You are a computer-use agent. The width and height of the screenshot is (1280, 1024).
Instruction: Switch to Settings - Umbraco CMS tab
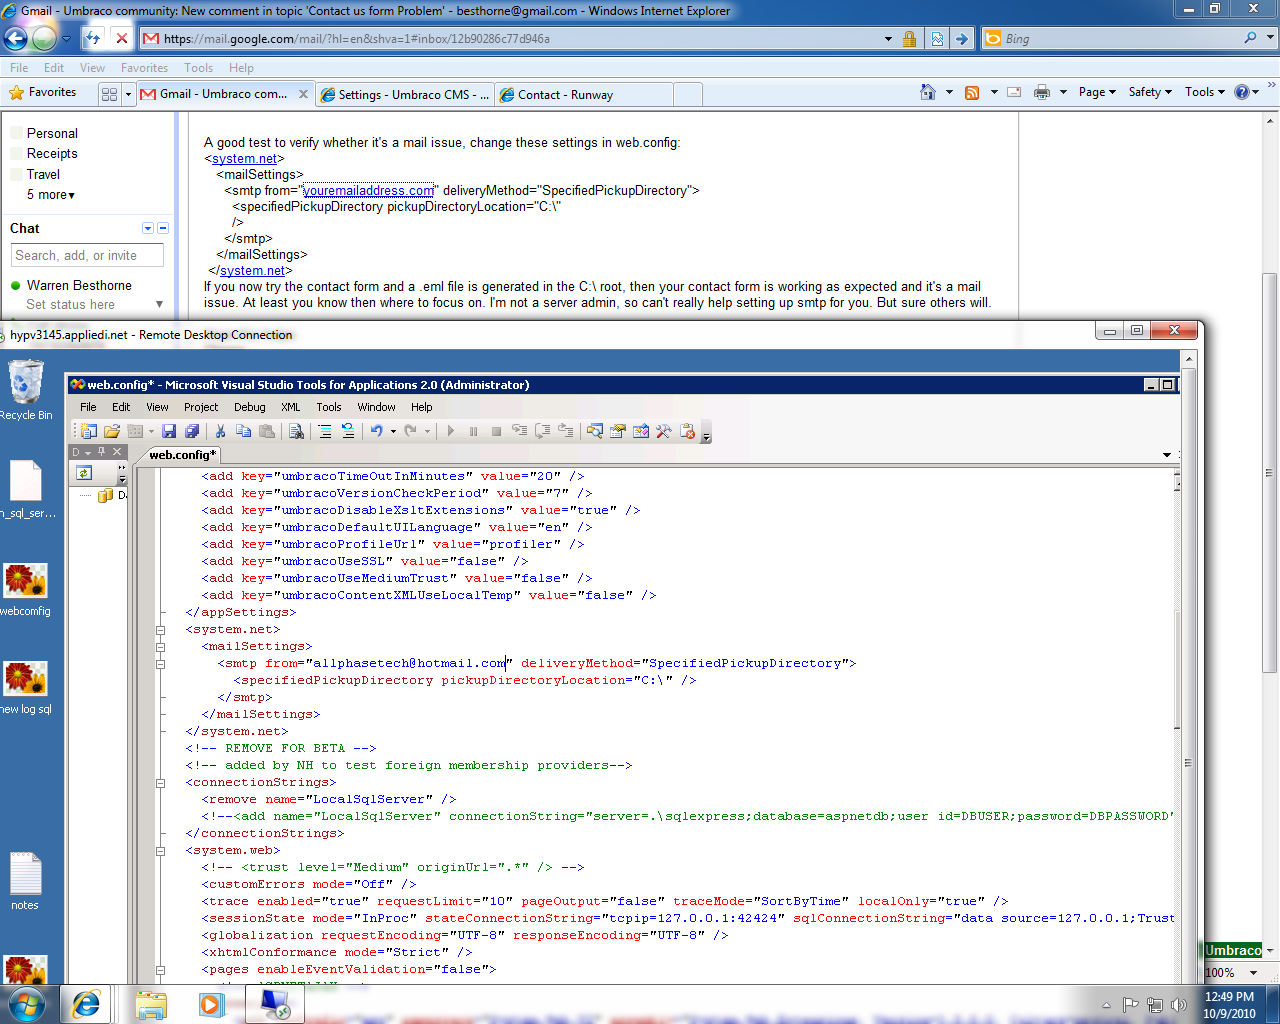[405, 95]
